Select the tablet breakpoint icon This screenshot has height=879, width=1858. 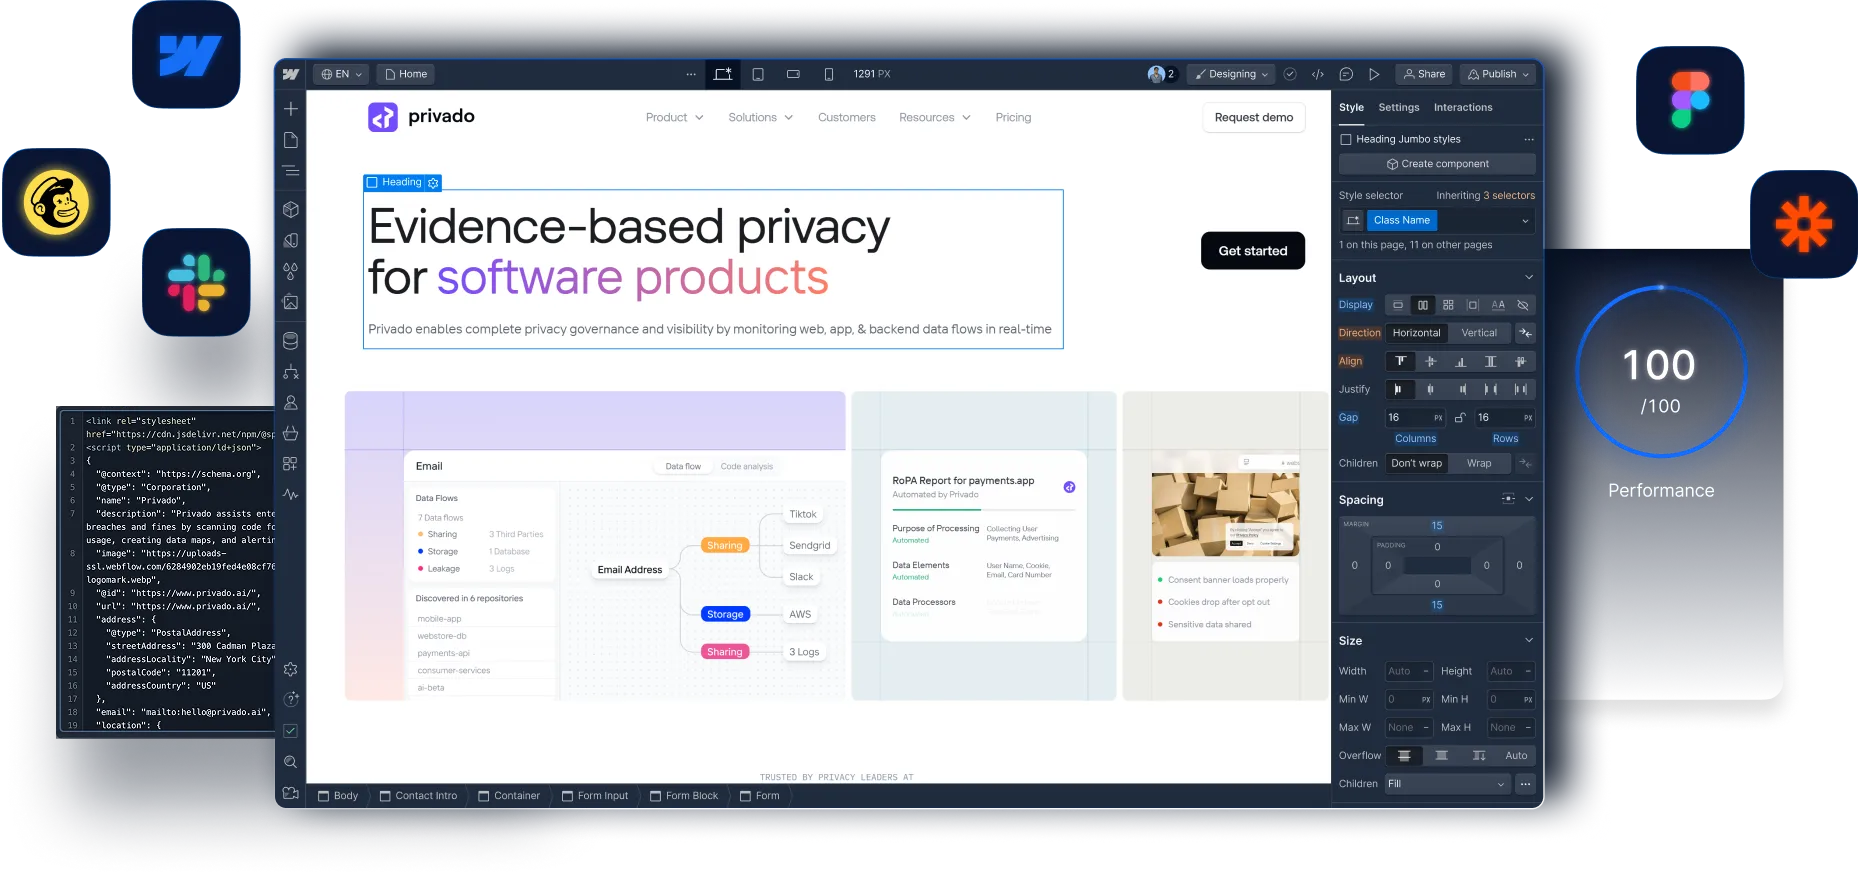pyautogui.click(x=758, y=74)
